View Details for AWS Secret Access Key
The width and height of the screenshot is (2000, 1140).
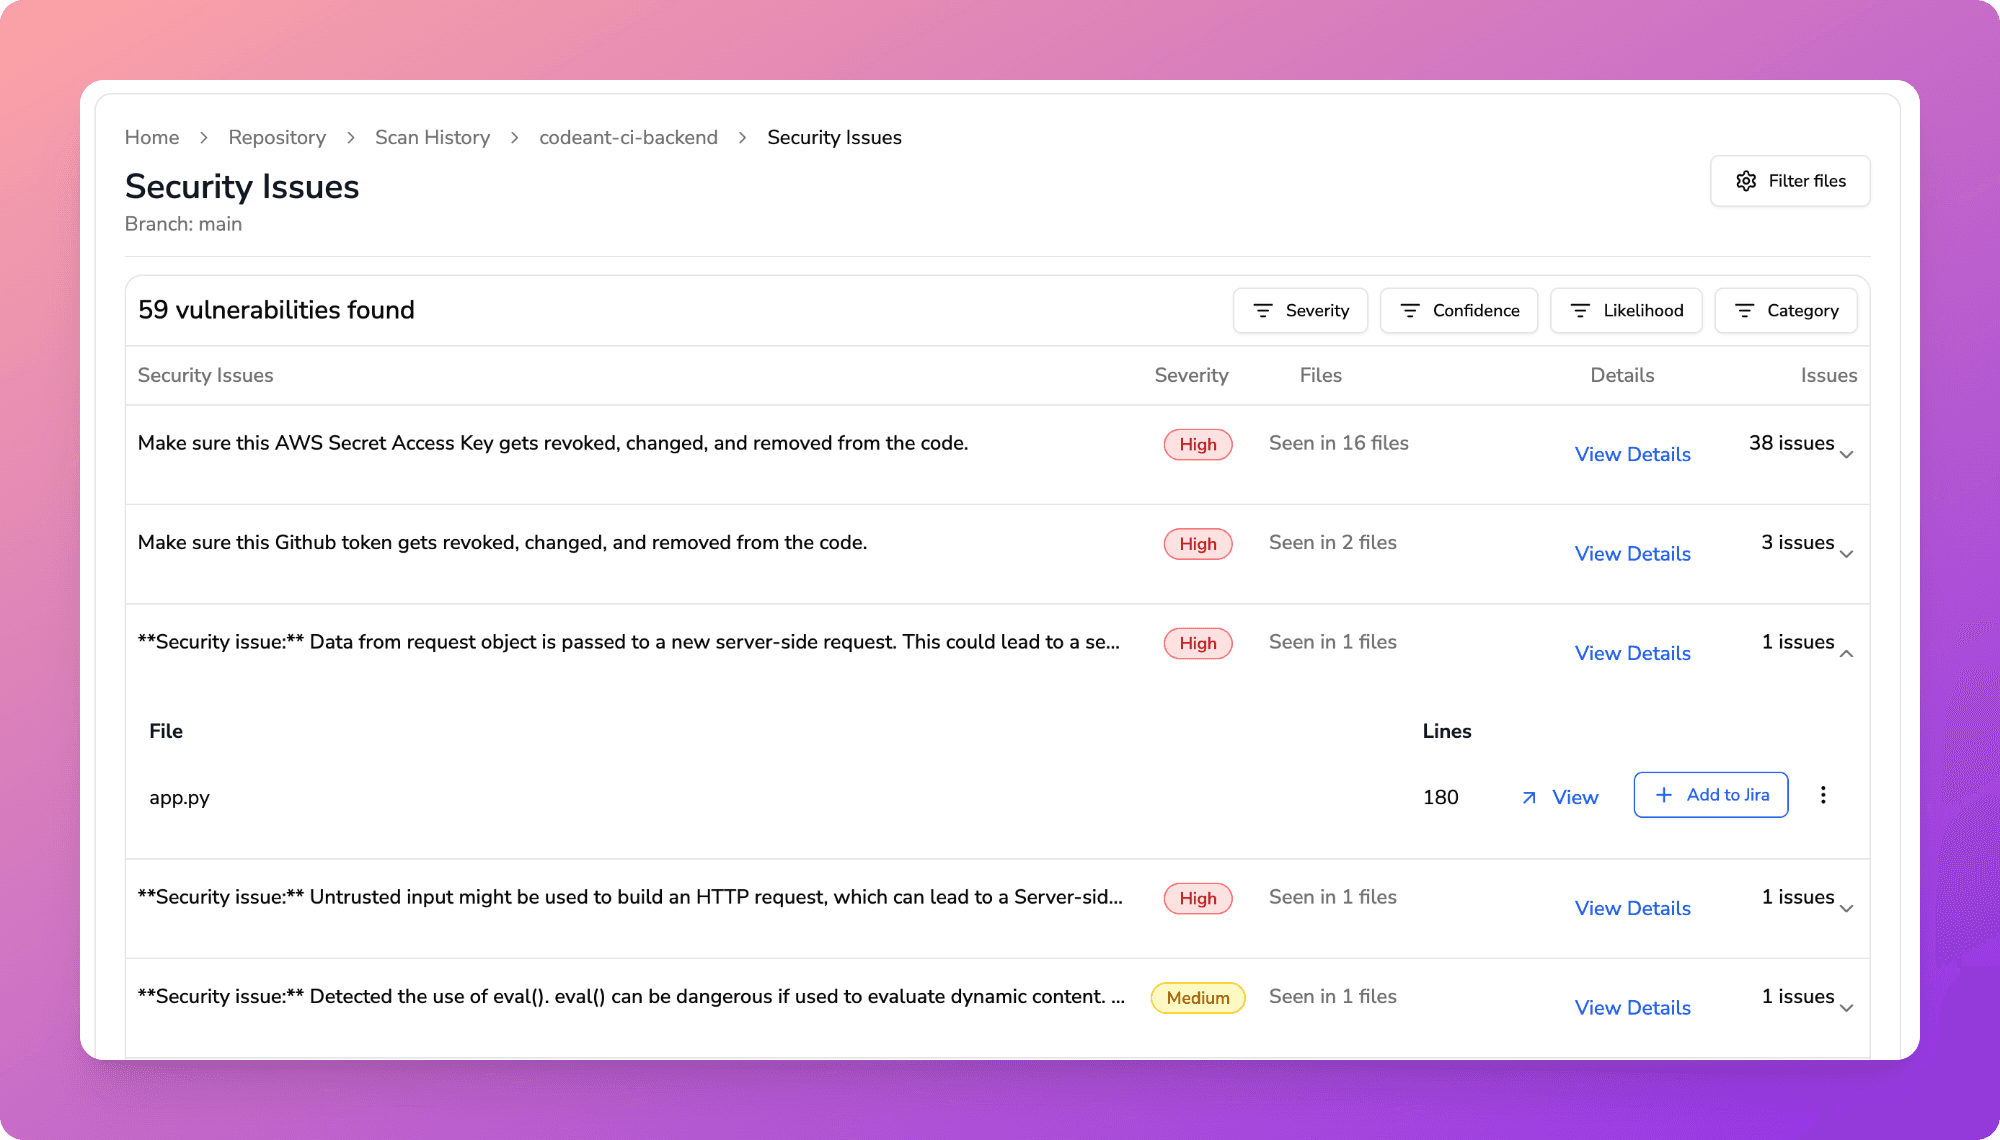pyautogui.click(x=1632, y=455)
